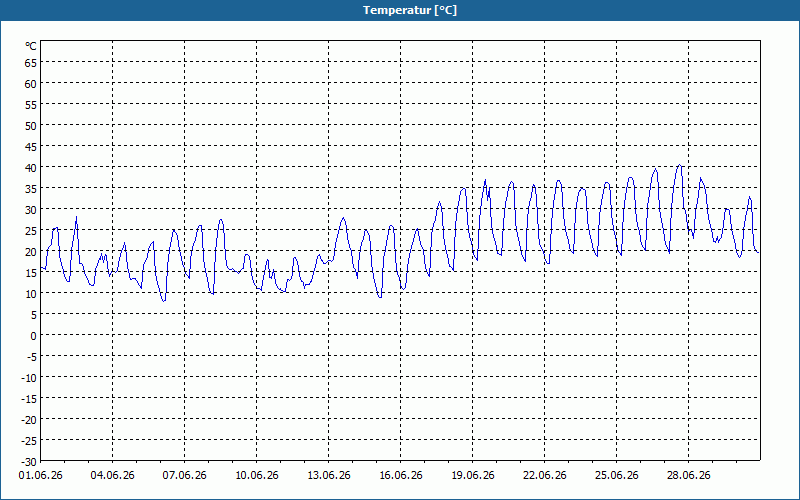Click the 07.06.26 date label
This screenshot has width=800, height=500.
click(x=184, y=475)
